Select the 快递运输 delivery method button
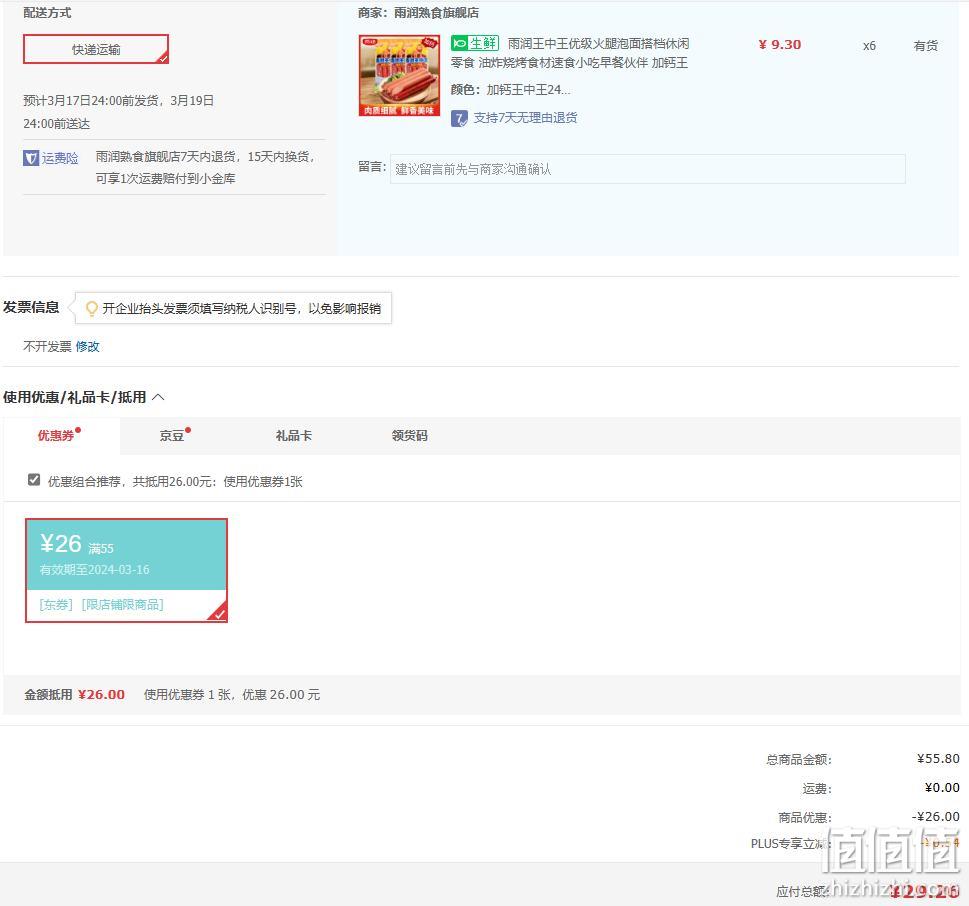The height and width of the screenshot is (906, 969). [x=96, y=49]
